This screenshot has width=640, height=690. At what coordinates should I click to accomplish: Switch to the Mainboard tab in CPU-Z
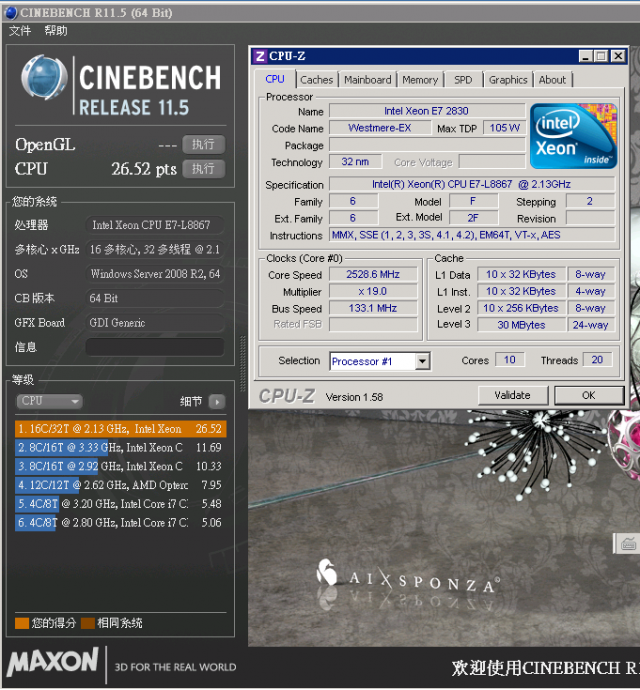click(368, 80)
